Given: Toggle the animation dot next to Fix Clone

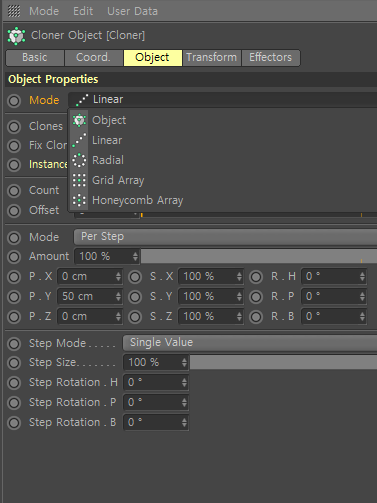Looking at the screenshot, I should coord(14,146).
